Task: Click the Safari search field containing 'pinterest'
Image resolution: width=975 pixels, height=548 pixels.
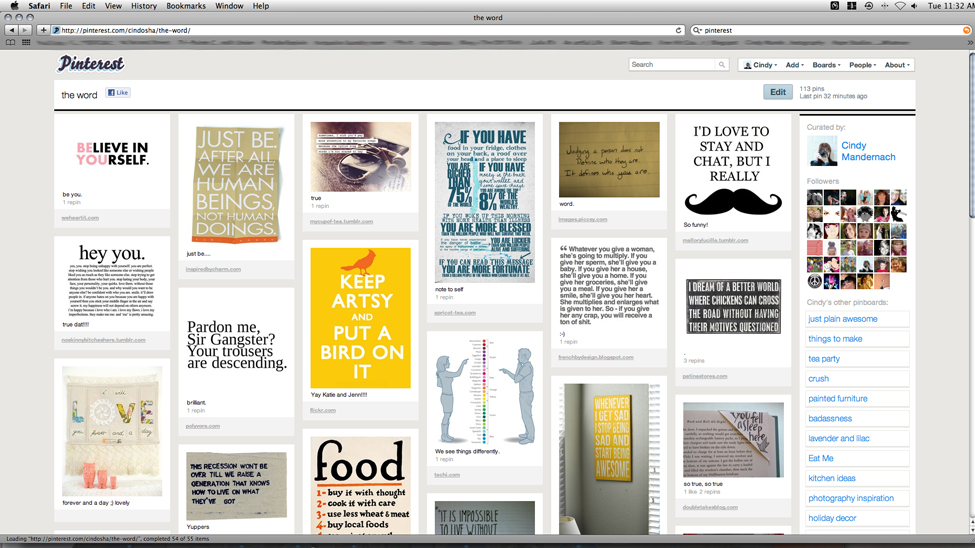Action: pos(830,30)
